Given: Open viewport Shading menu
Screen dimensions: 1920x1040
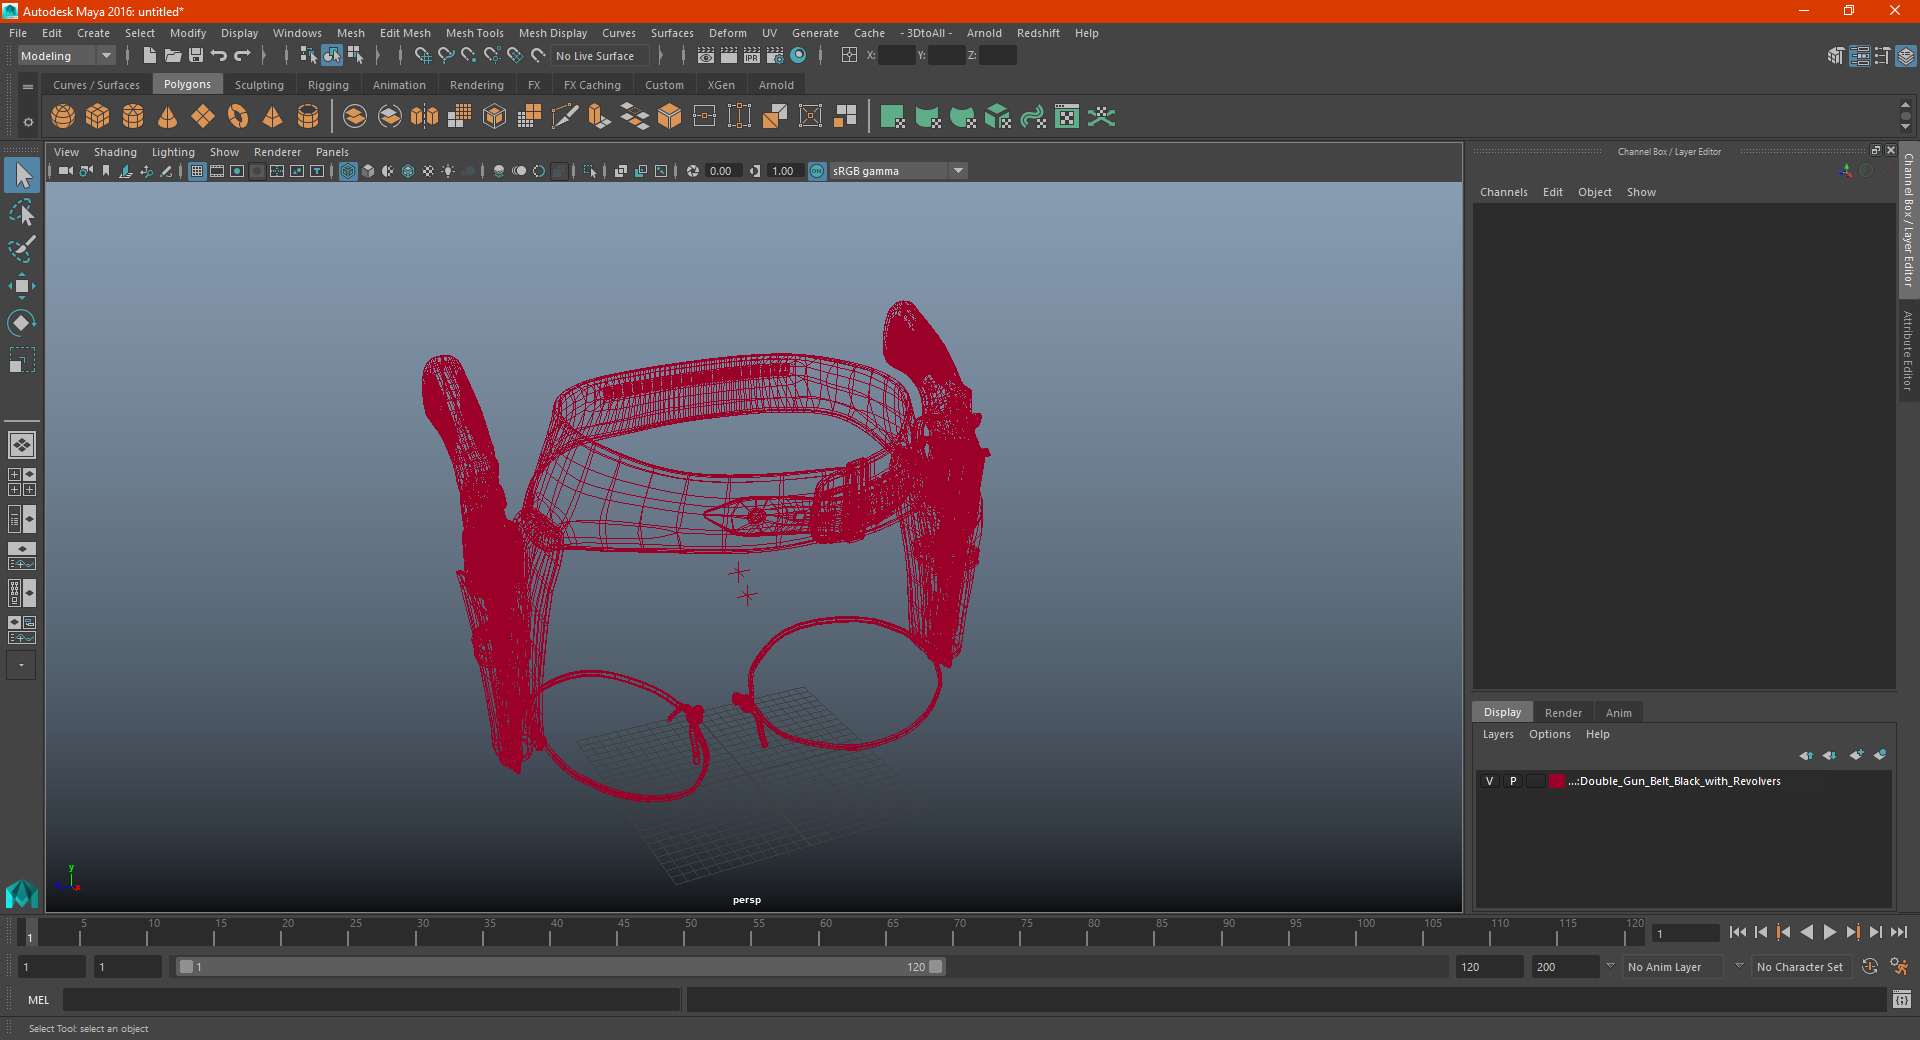Looking at the screenshot, I should (115, 152).
